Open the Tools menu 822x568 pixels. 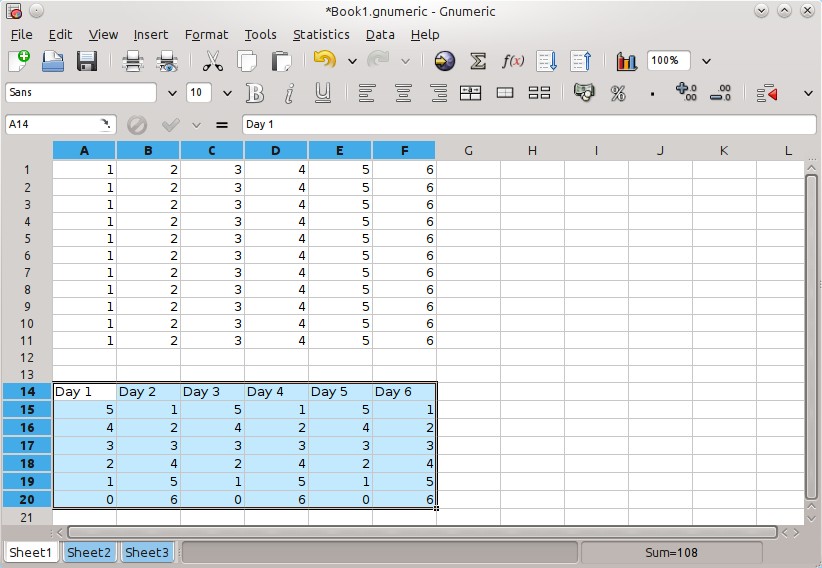click(261, 35)
